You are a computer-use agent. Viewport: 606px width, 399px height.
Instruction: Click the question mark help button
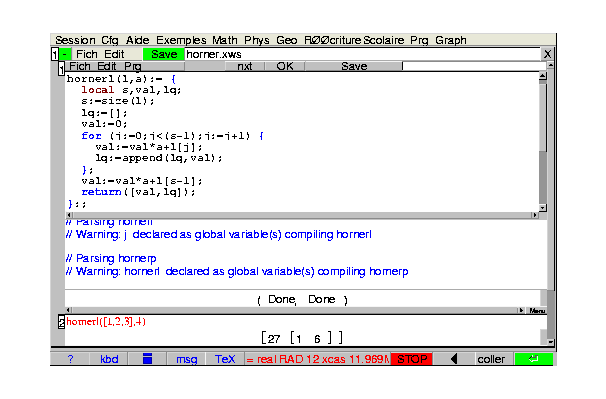70,359
